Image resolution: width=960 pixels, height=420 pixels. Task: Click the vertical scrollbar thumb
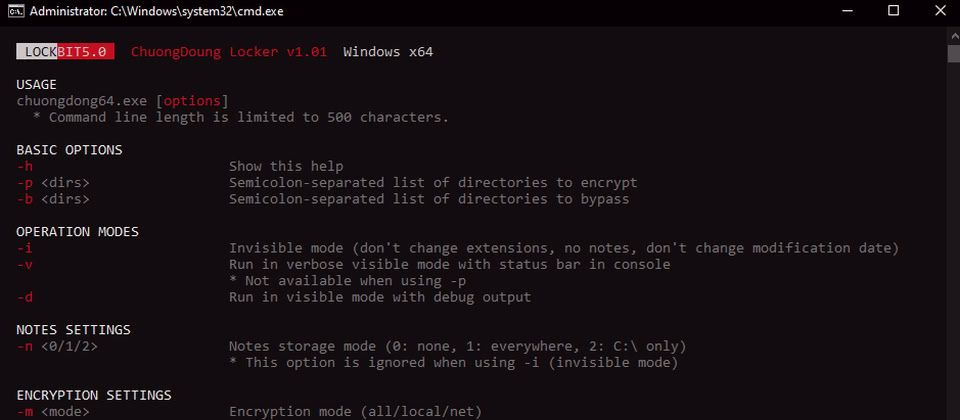(952, 53)
